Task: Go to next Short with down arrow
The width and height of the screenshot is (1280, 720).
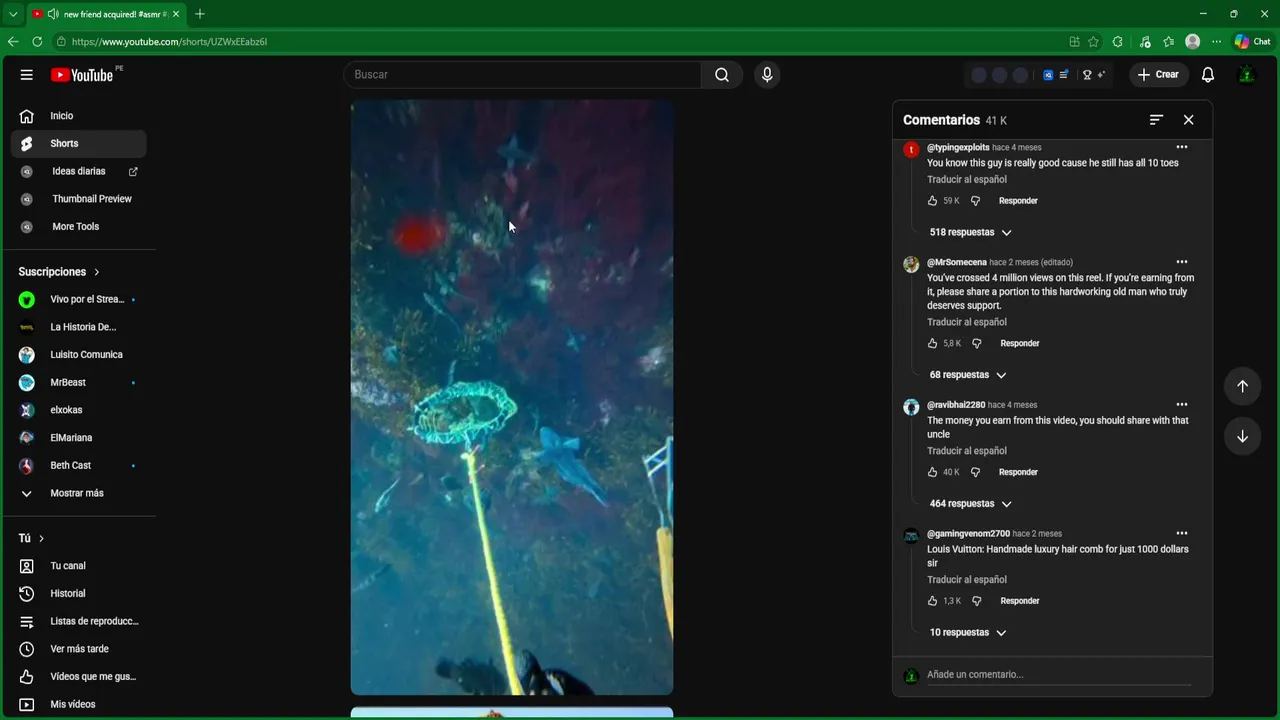Action: [1242, 436]
